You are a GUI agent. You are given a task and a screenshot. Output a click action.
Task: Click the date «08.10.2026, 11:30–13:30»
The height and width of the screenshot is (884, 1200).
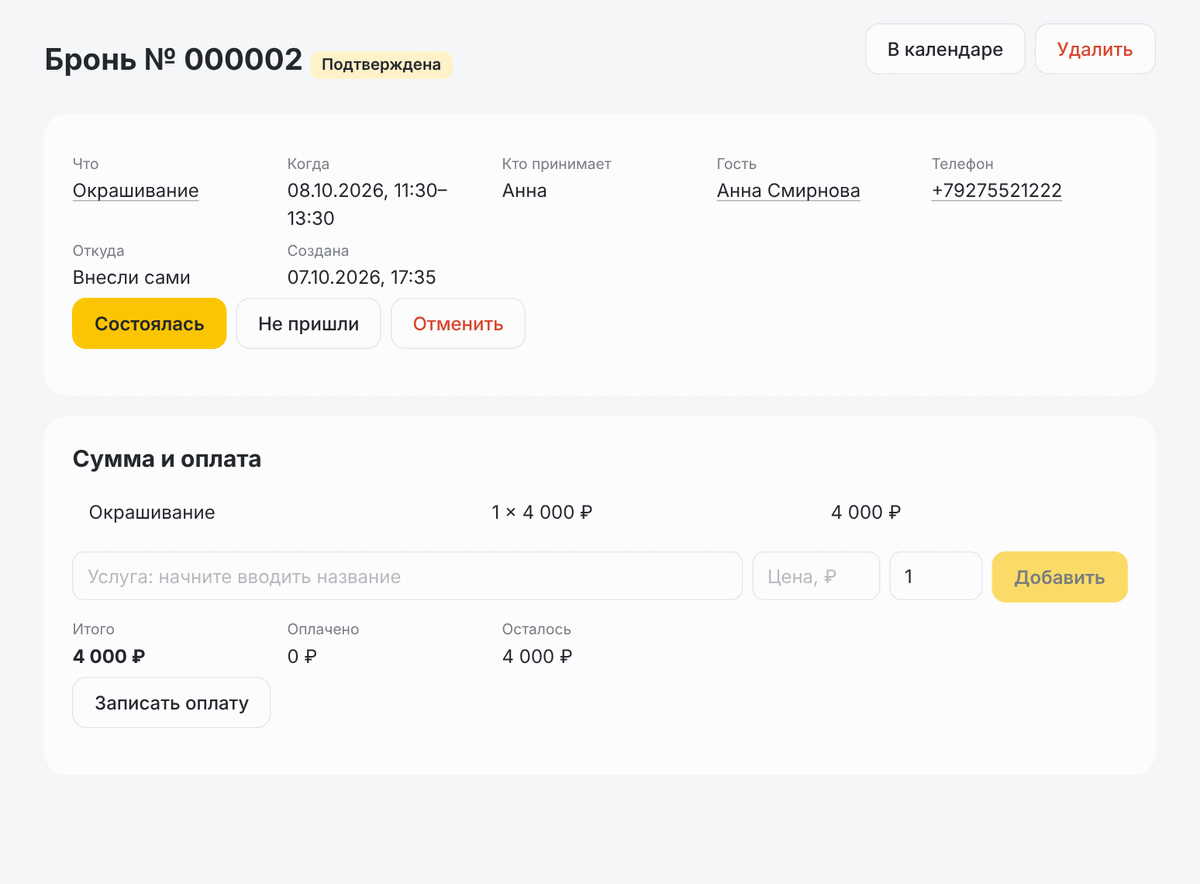coord(367,204)
